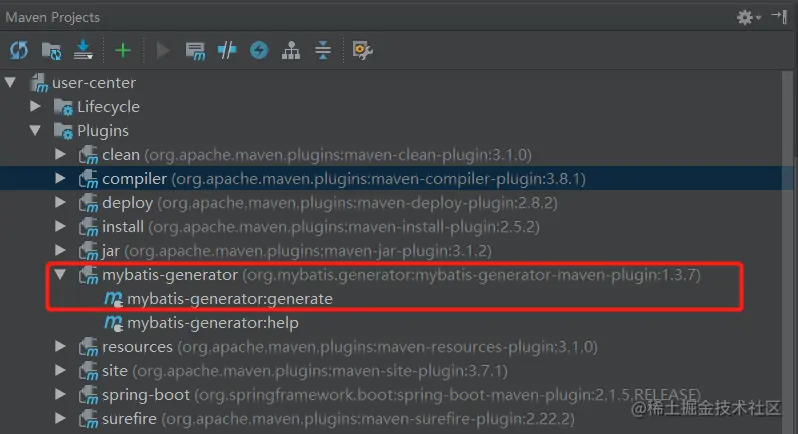Screen dimensions: 798x434
Task: Reimport all Maven projects
Action: [19, 50]
